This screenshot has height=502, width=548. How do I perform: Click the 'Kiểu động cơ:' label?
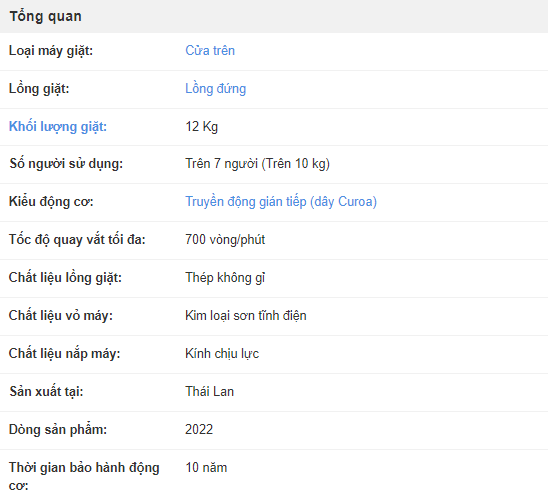(51, 202)
